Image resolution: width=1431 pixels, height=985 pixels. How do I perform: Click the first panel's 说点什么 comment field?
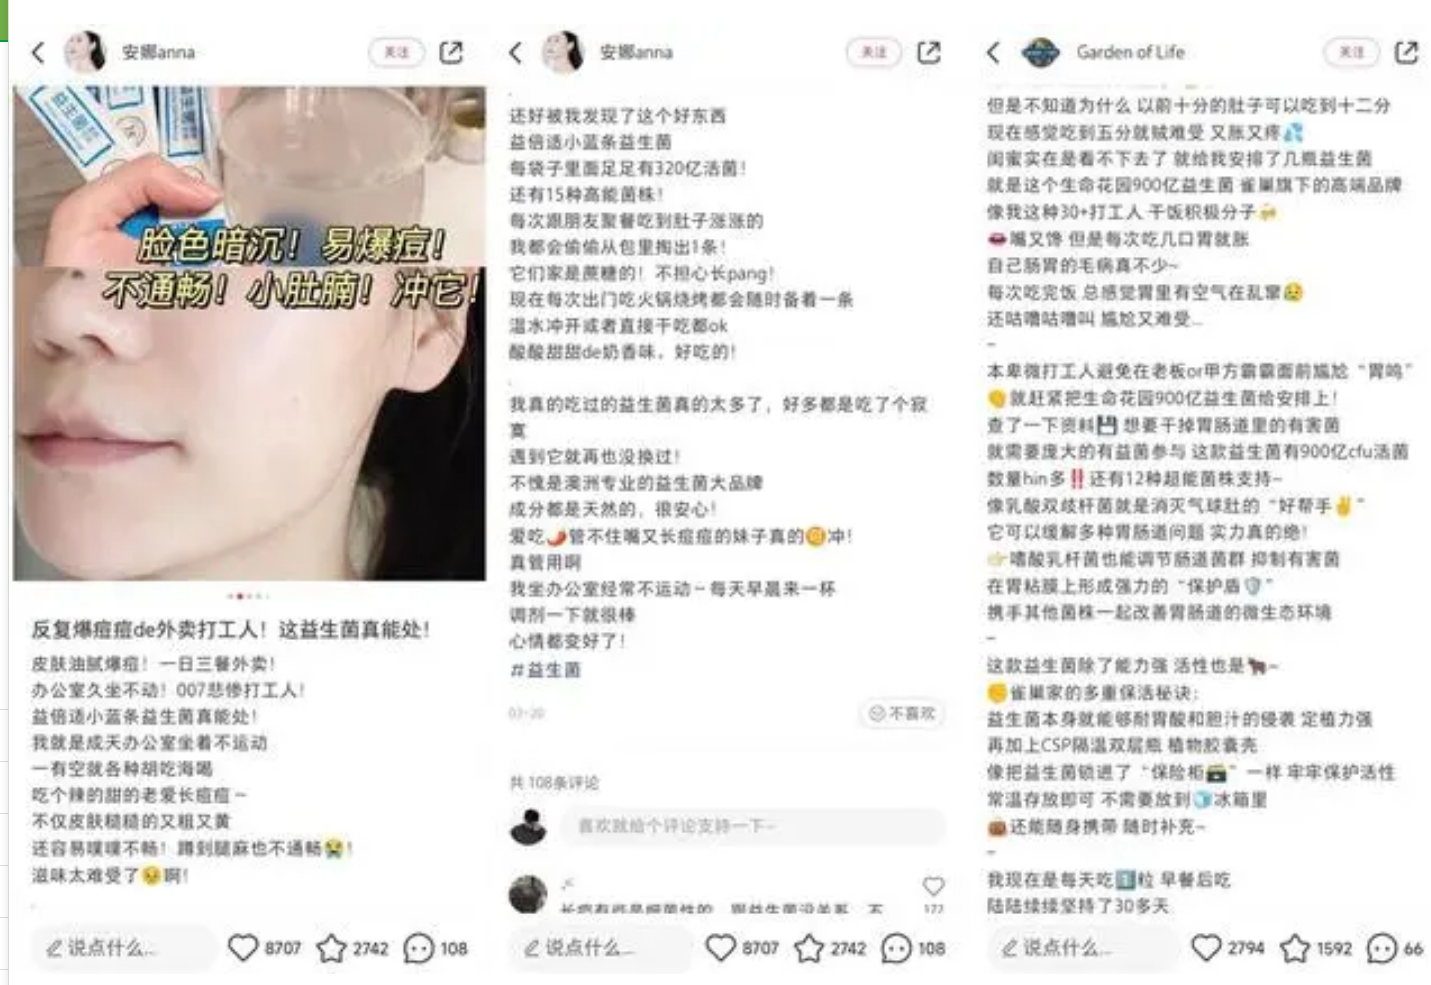click(123, 947)
